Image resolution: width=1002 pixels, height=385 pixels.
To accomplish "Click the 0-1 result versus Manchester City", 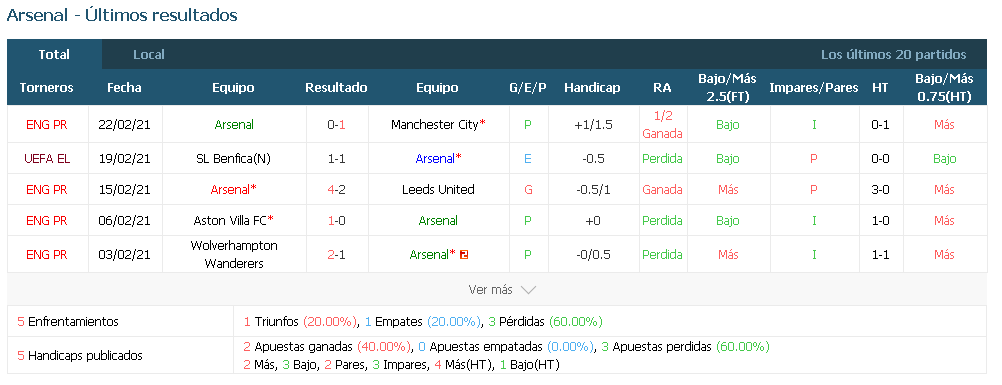I will tap(336, 125).
